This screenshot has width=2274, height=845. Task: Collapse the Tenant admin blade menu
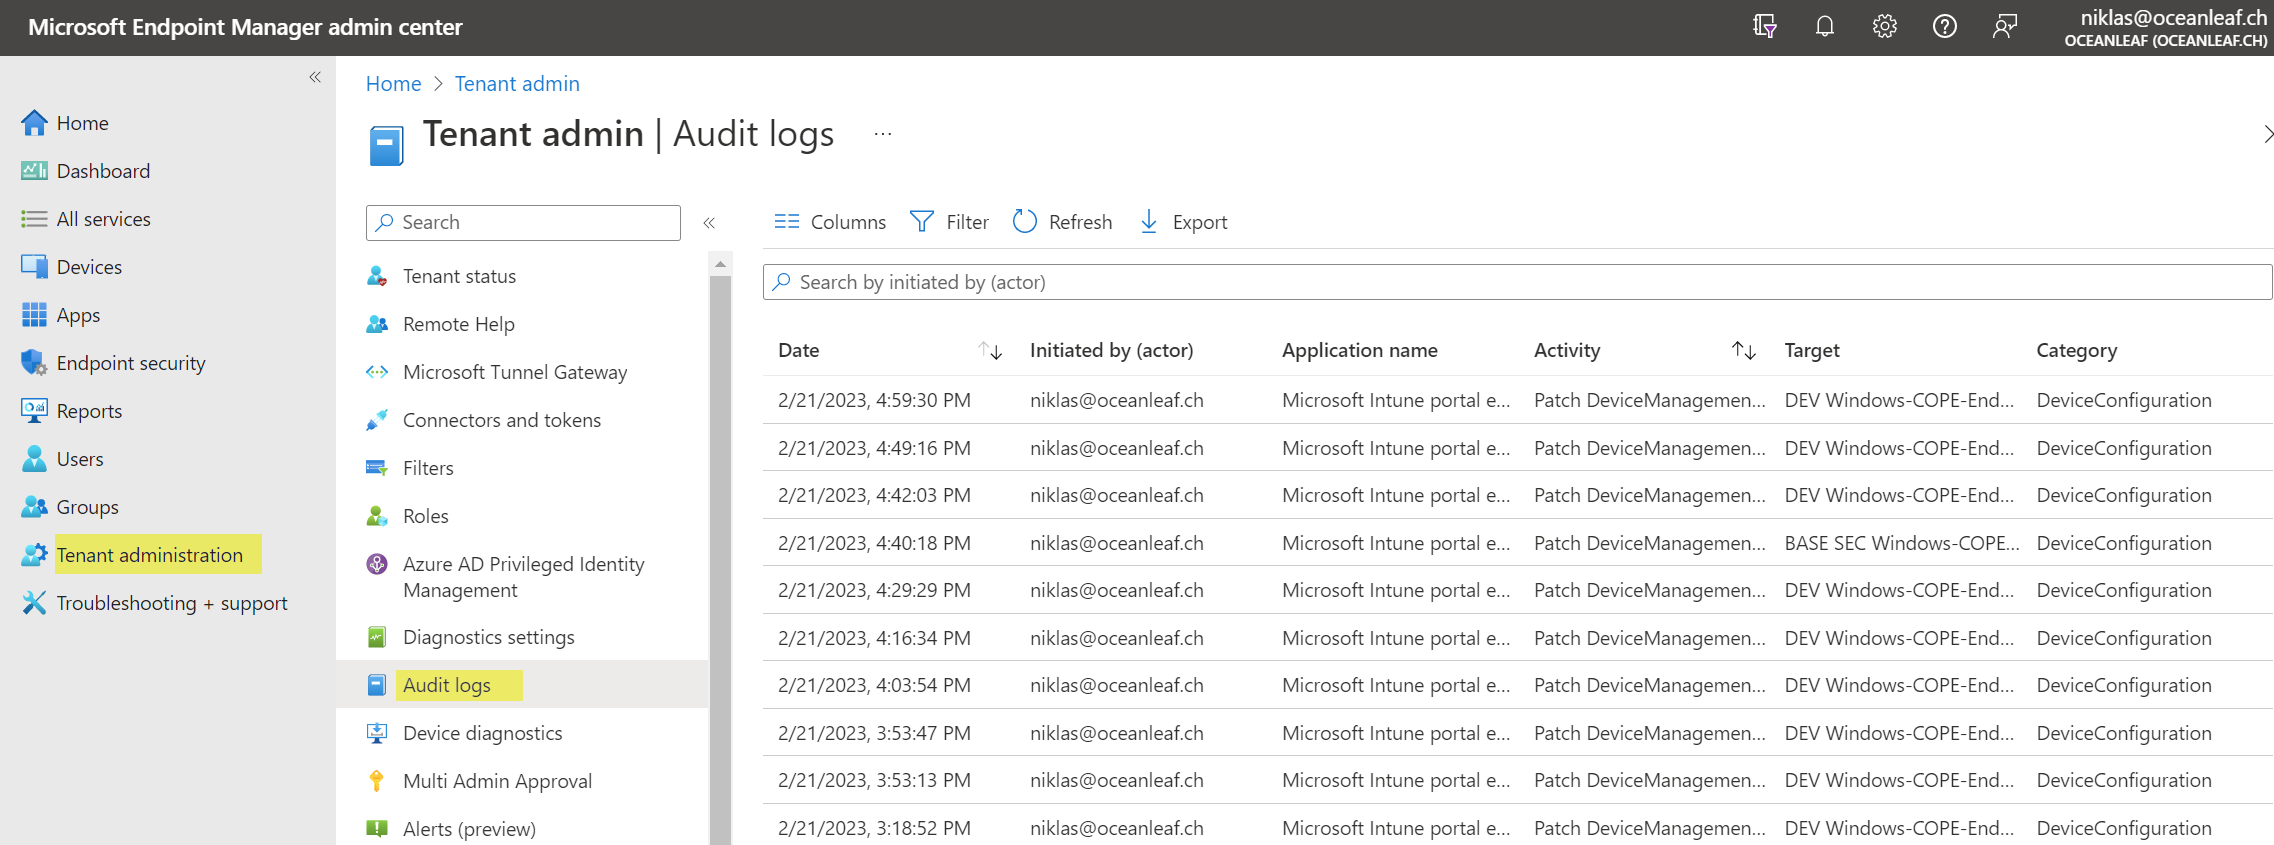coord(709,223)
